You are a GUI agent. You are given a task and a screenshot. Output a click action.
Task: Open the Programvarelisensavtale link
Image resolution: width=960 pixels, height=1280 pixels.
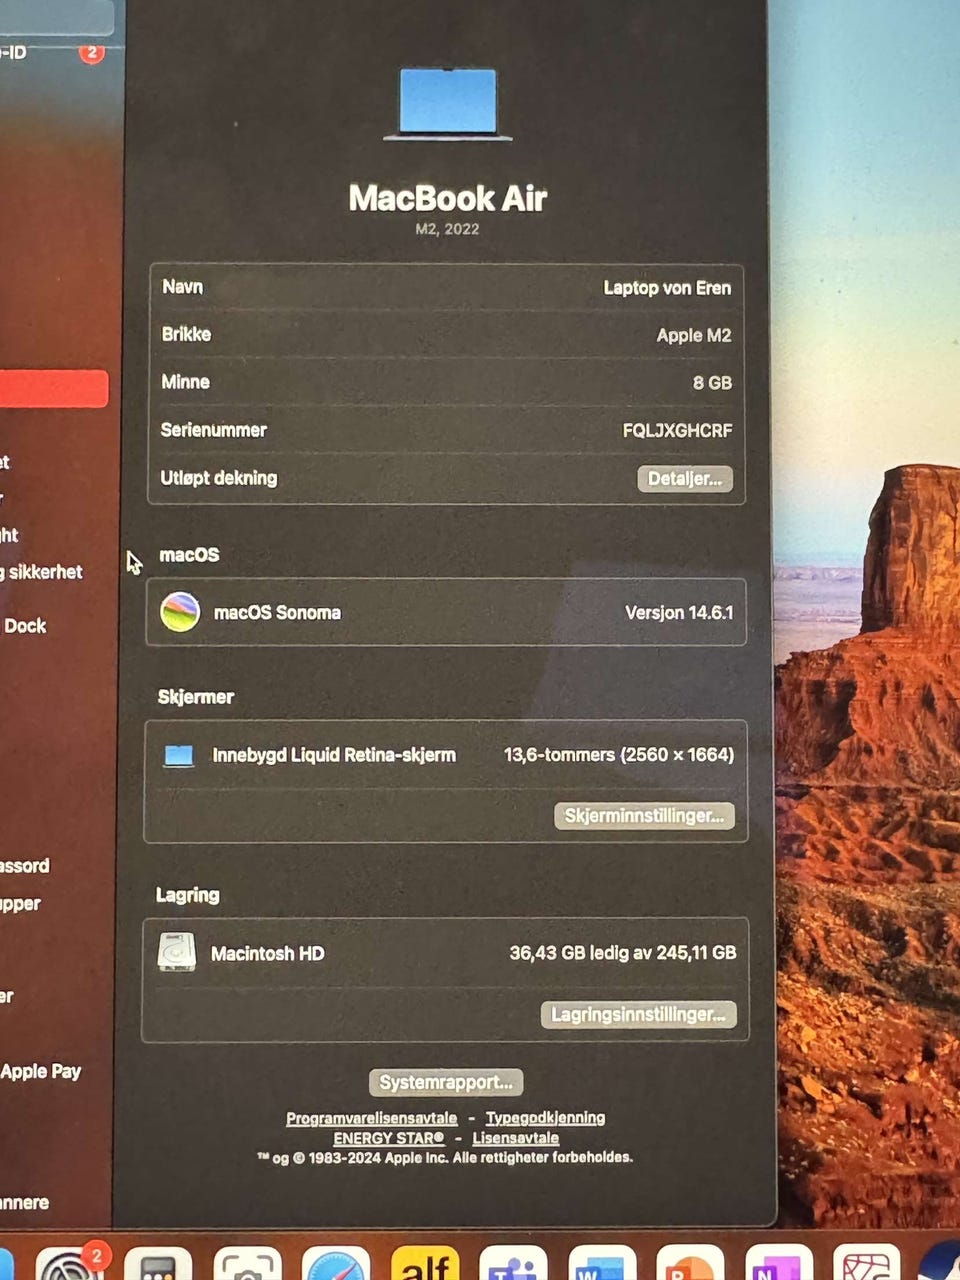tap(372, 1118)
